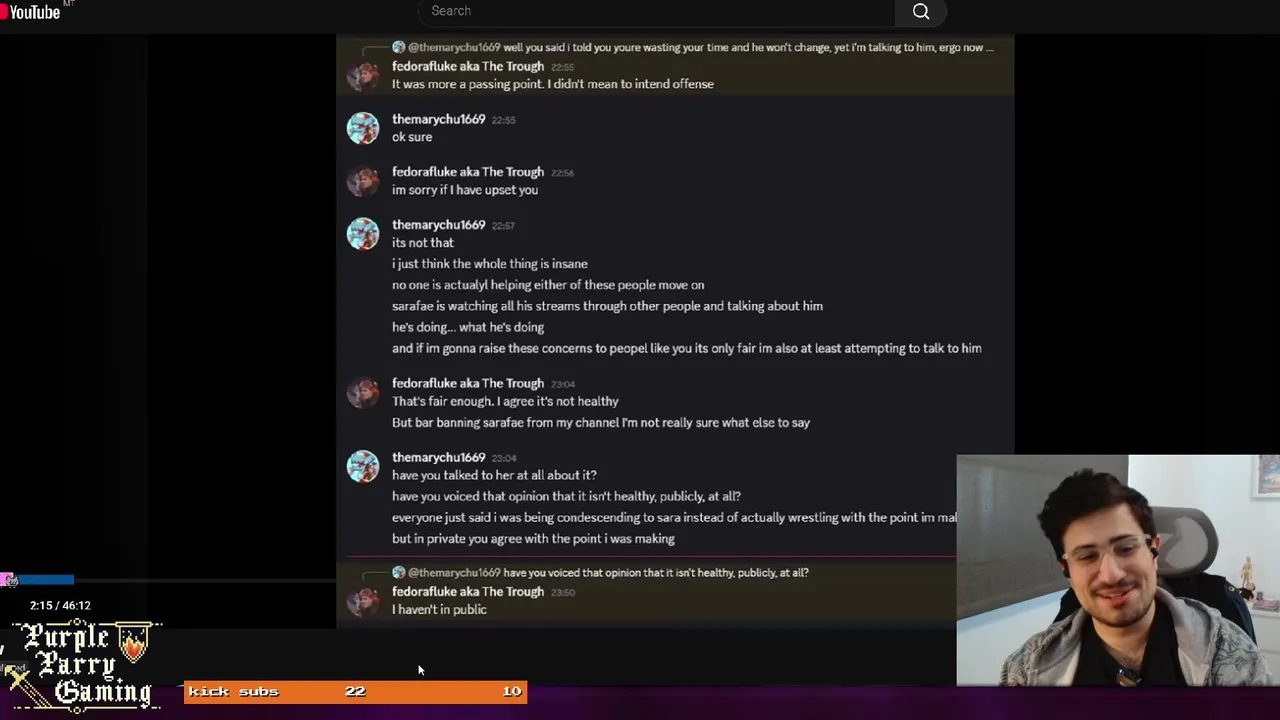Viewport: 1280px width, 720px height.
Task: Focus the YouTube Search field
Action: point(656,11)
